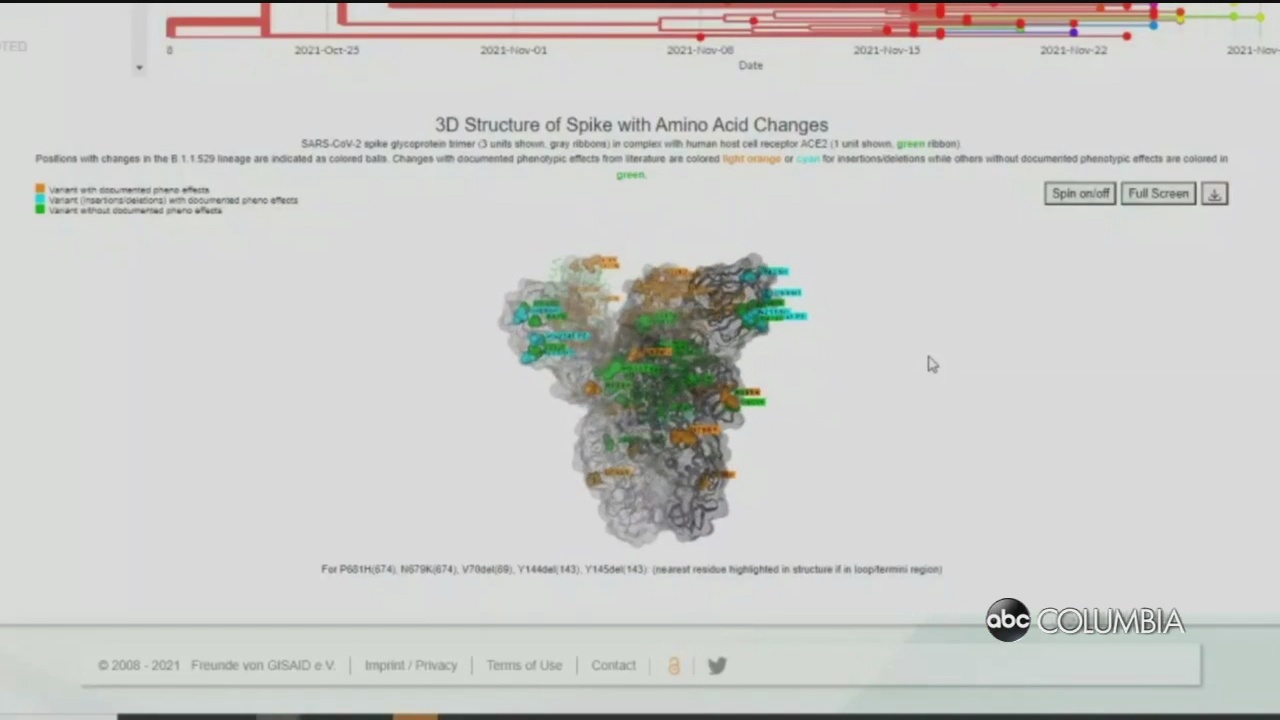Click the 2021-Nov-22 date axis label

point(1073,50)
